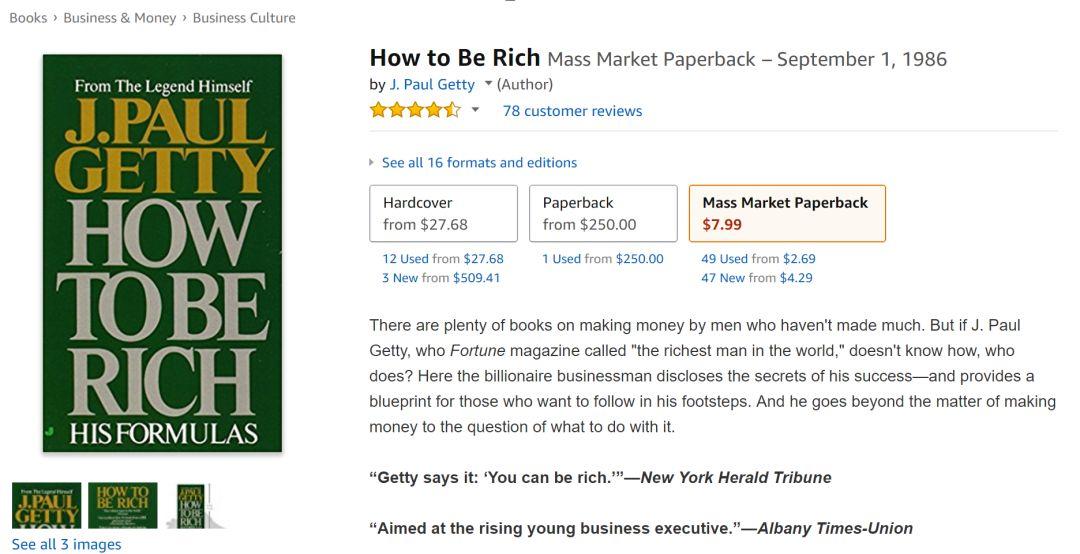Open the J. Paul Getty author link
The image size is (1080, 554).
tap(432, 84)
